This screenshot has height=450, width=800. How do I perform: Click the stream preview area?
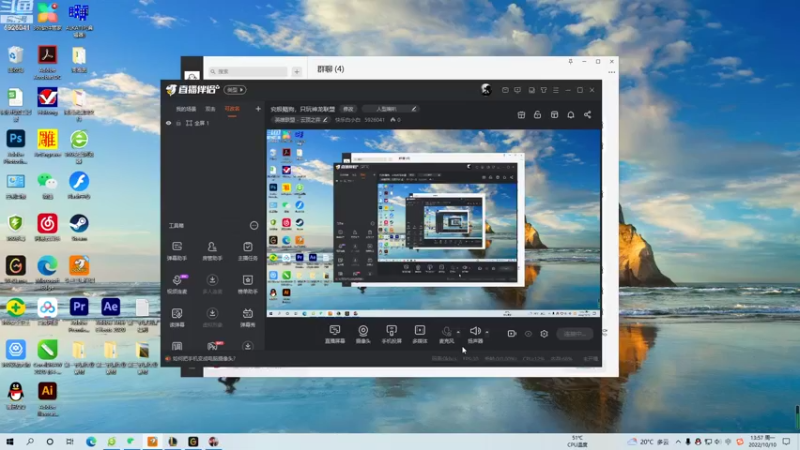[x=434, y=223]
